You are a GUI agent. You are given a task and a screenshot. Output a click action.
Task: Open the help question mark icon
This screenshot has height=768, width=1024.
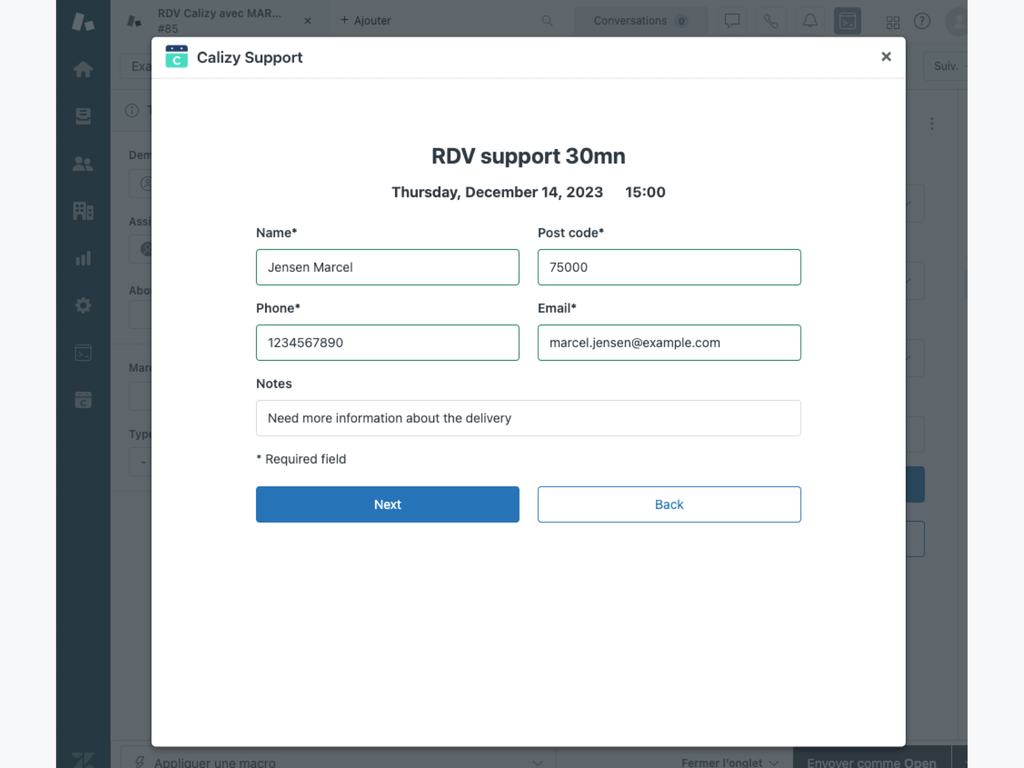[x=922, y=21]
